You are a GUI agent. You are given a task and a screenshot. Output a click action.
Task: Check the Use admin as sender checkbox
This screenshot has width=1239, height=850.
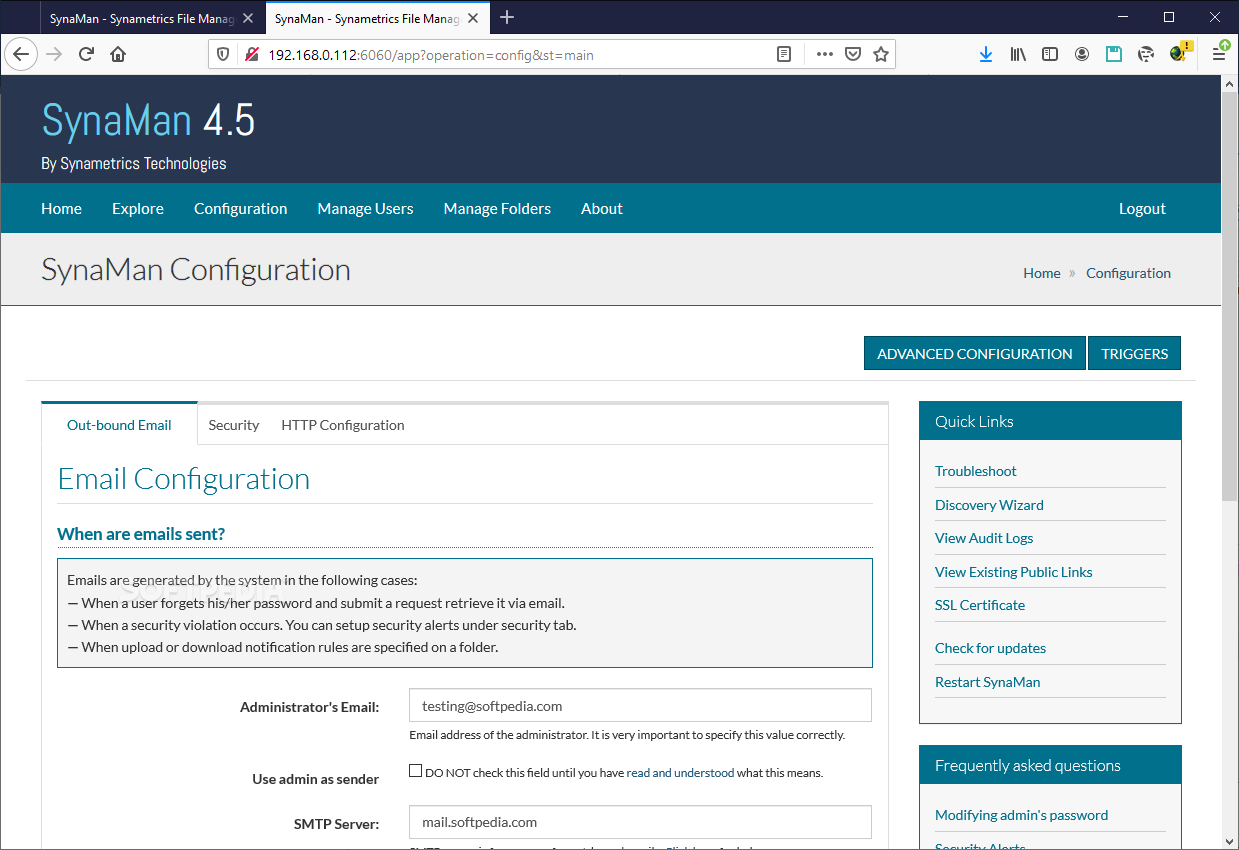click(415, 771)
